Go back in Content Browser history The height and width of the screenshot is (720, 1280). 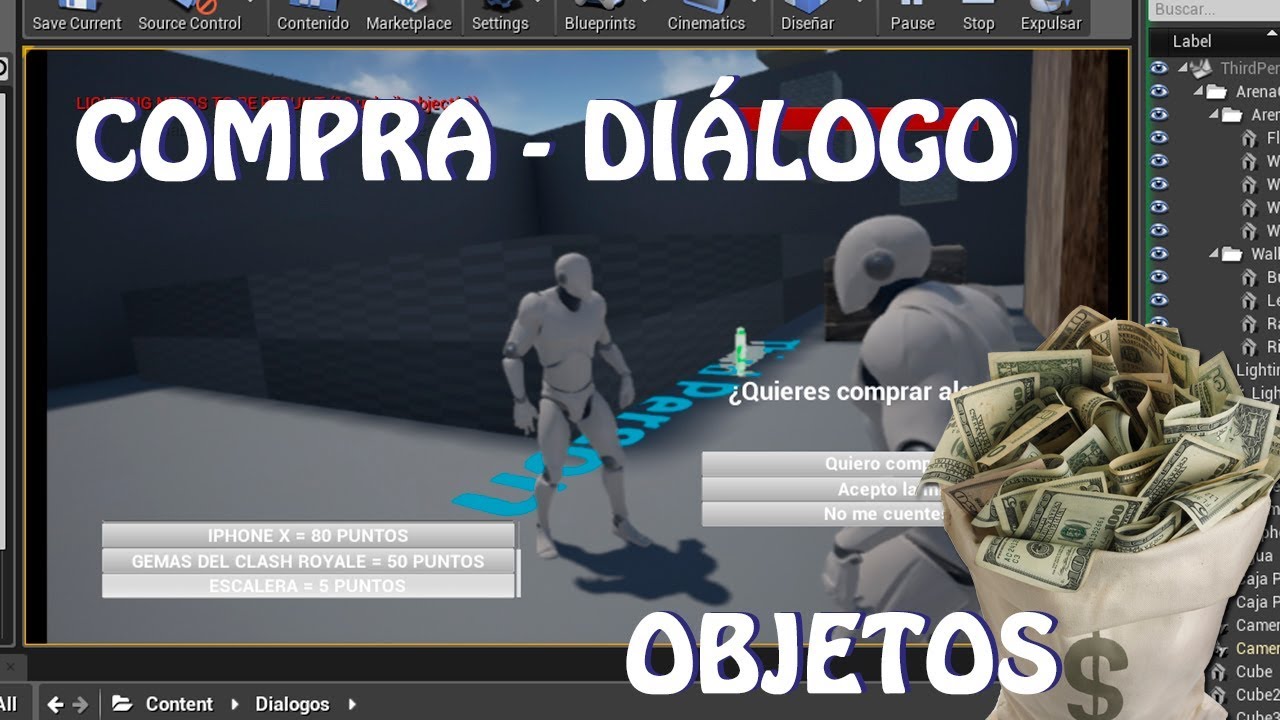point(56,704)
